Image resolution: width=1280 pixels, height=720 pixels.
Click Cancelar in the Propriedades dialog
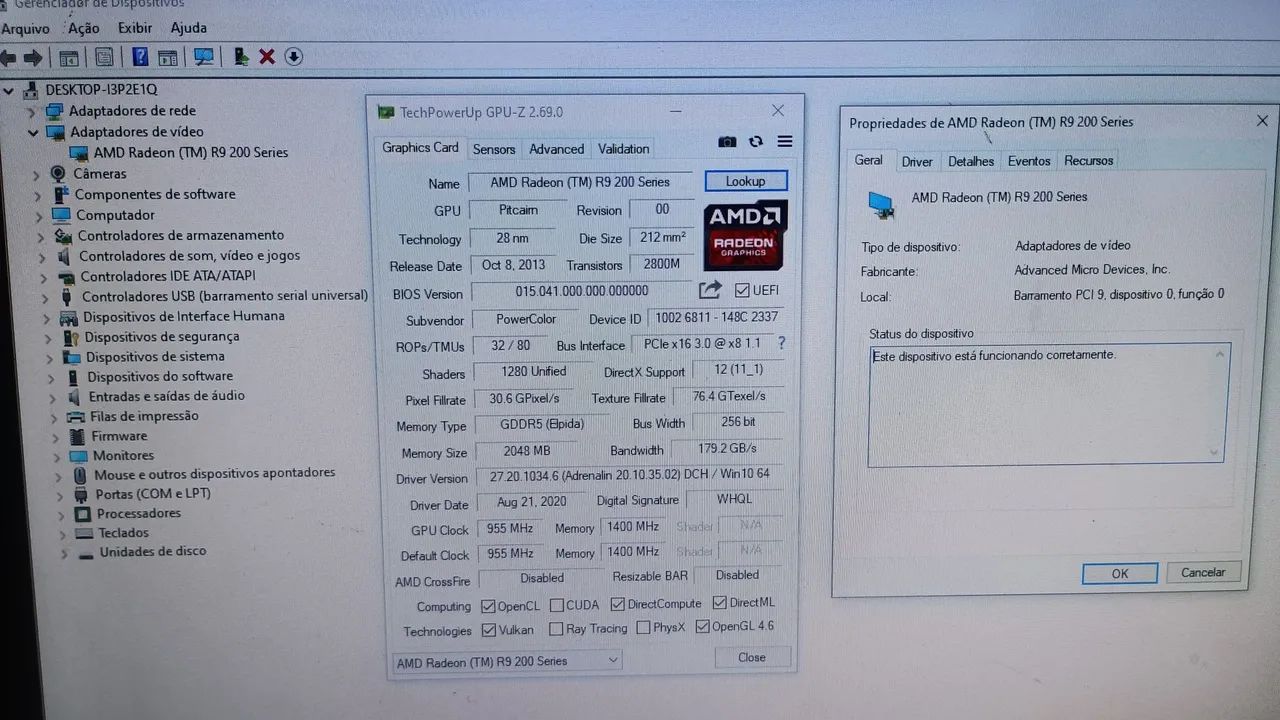pyautogui.click(x=1203, y=572)
